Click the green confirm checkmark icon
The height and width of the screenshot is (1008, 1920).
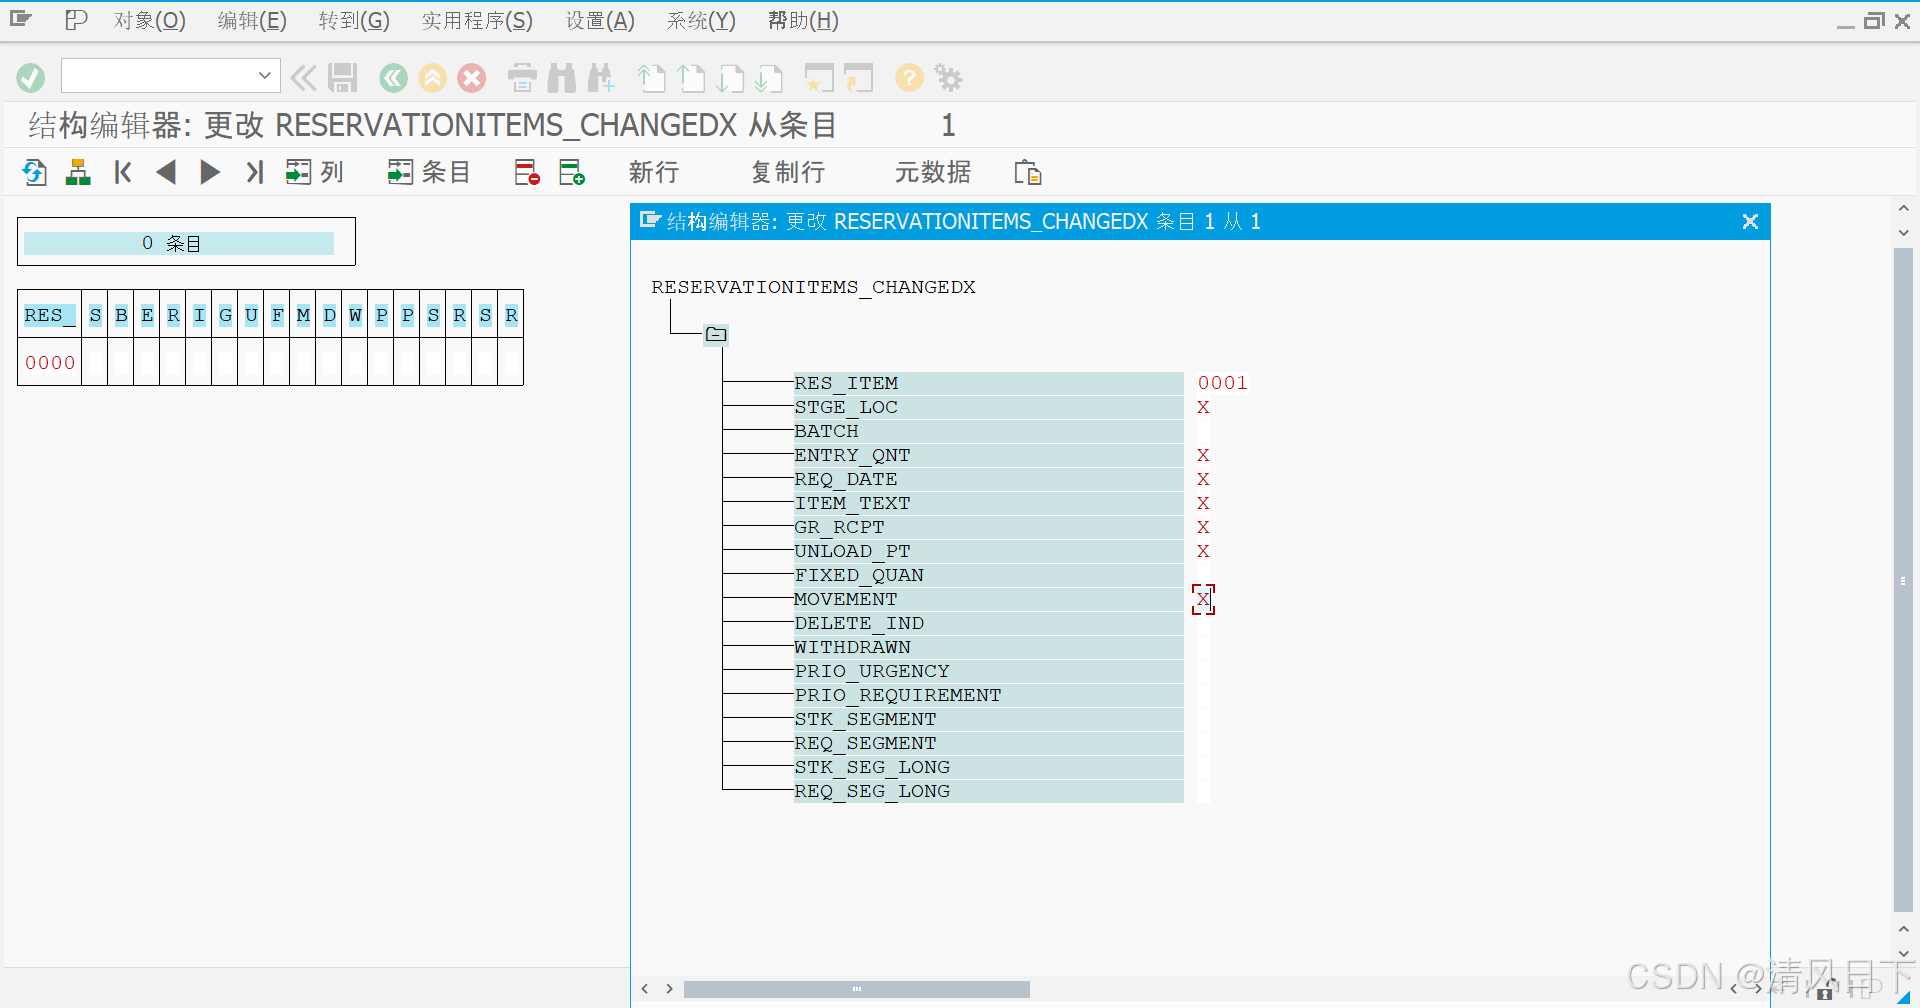(x=29, y=77)
